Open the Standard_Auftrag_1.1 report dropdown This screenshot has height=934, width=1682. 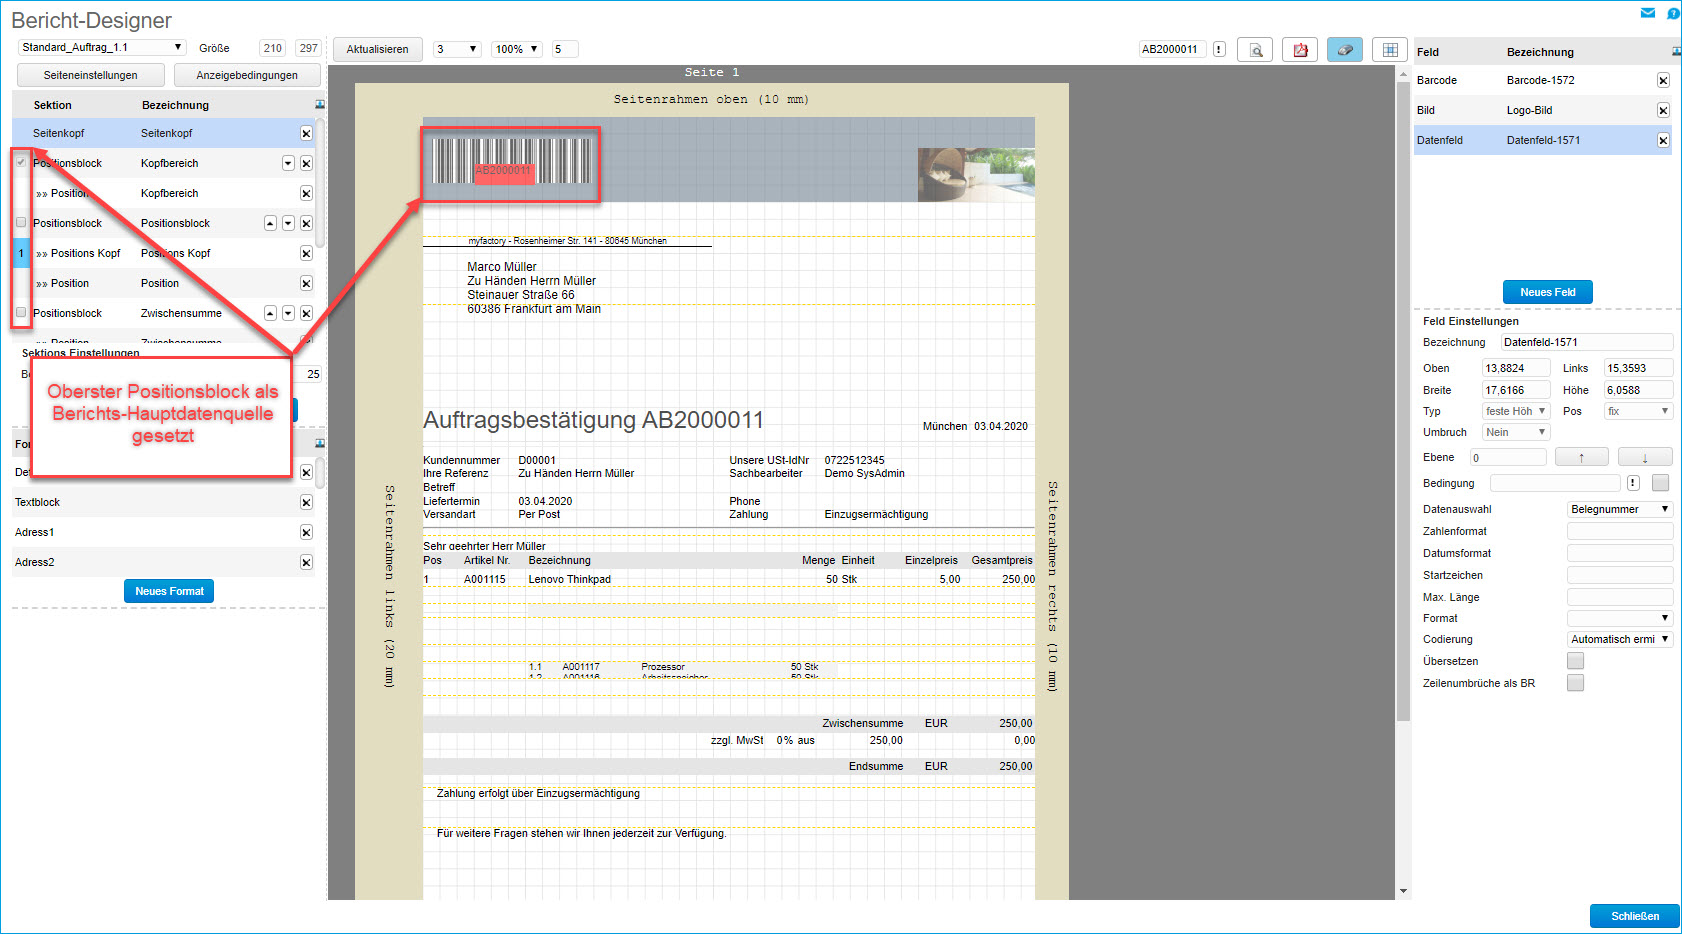coord(102,48)
